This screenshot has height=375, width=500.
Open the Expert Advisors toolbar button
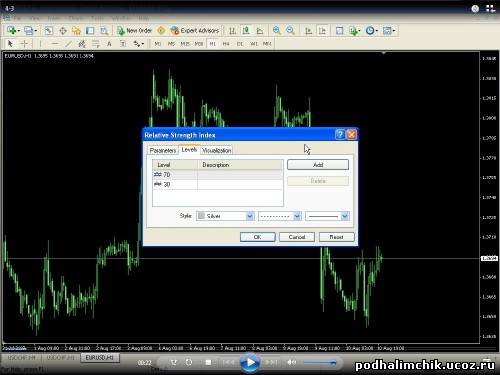point(195,31)
